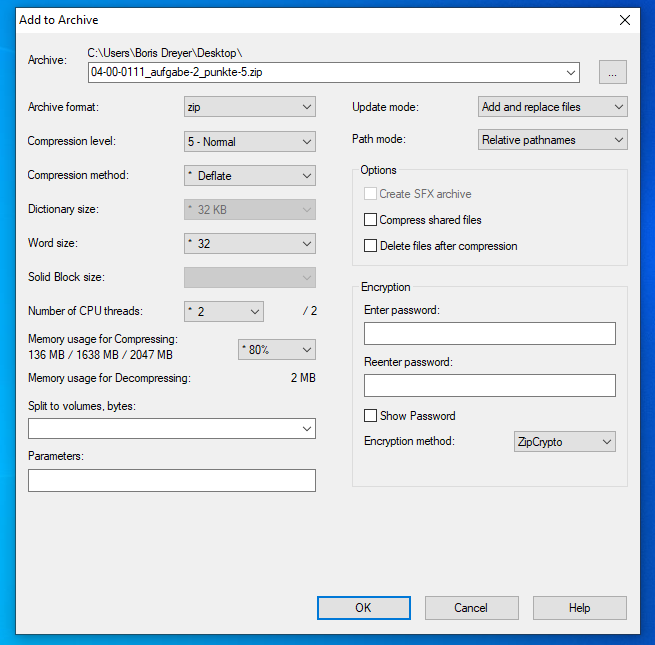Open the Archive format dropdown
Viewport: 655px width, 645px height.
(x=249, y=107)
